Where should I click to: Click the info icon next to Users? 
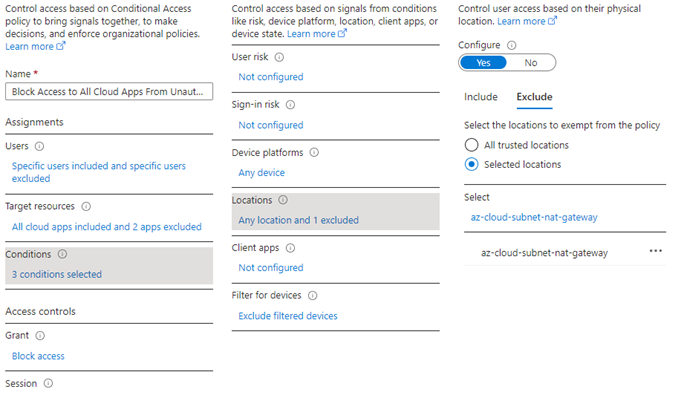(39, 146)
